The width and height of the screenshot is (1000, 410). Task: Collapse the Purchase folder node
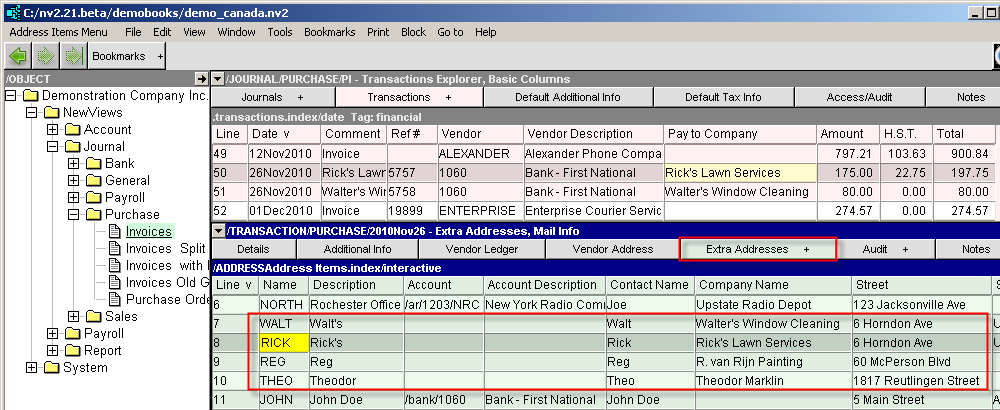(73, 215)
